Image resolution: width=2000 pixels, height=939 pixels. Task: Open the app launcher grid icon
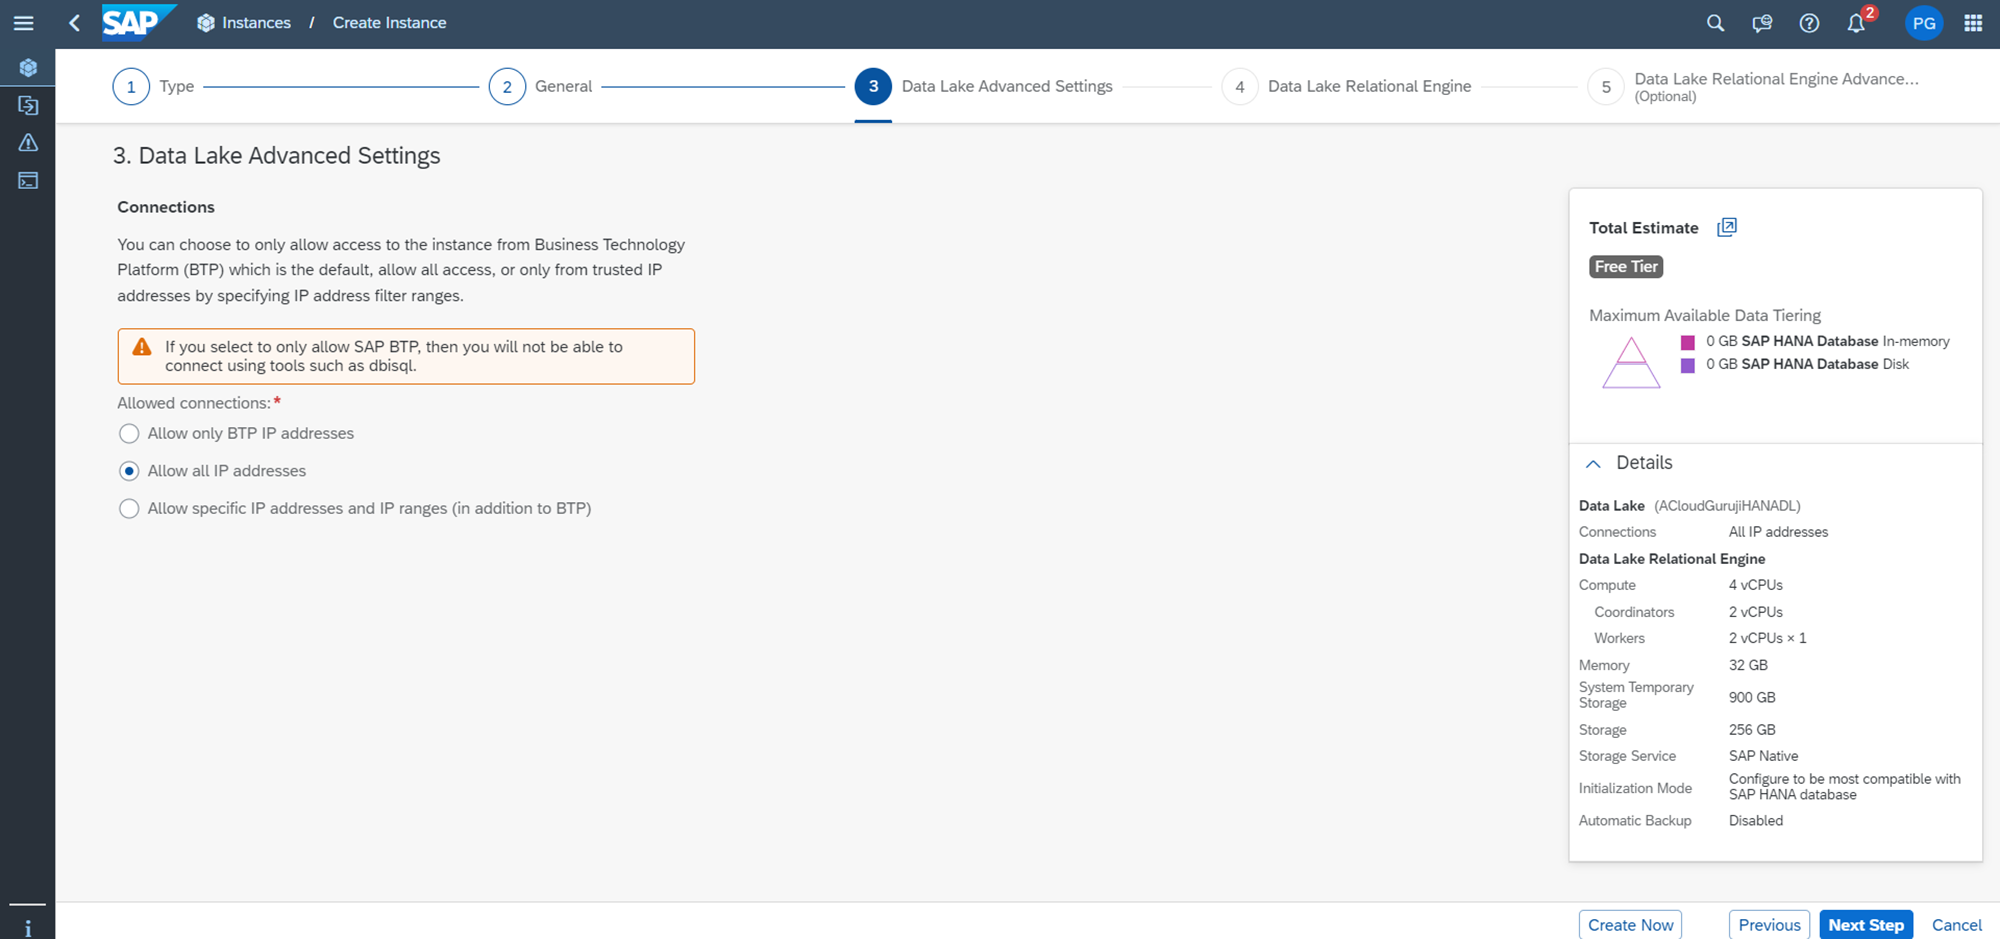[x=1973, y=23]
